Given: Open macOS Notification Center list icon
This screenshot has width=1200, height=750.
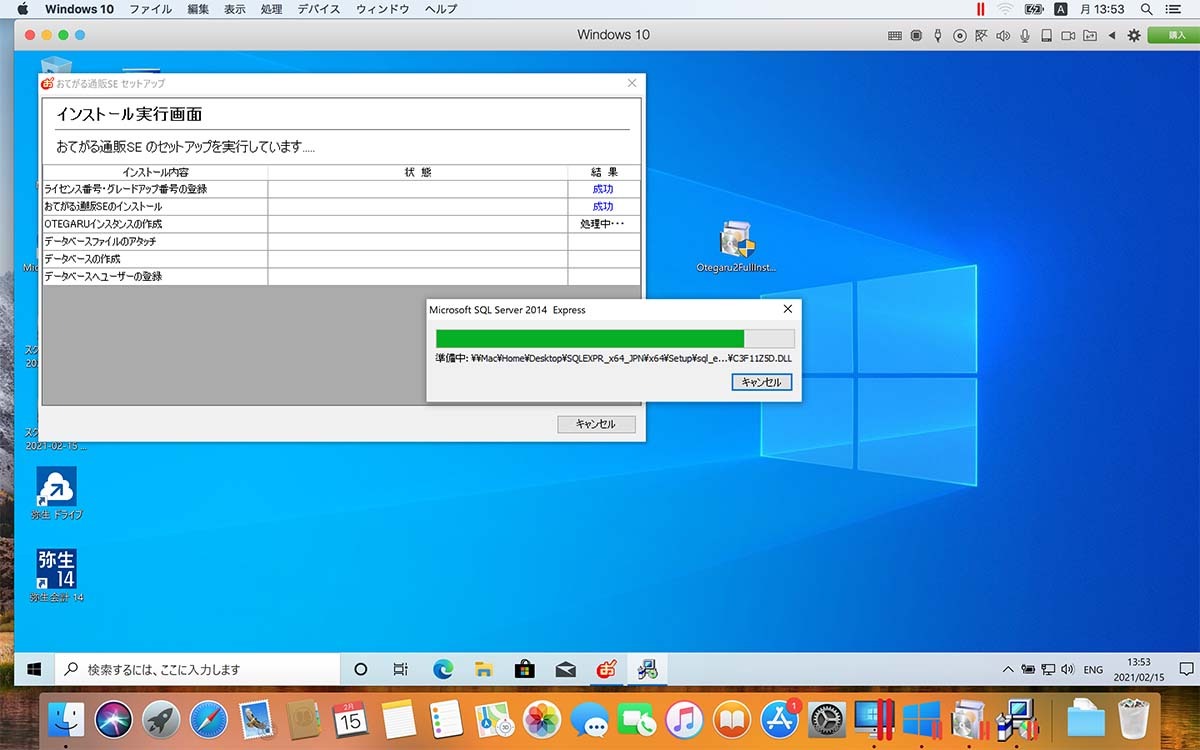Looking at the screenshot, I should [x=1173, y=9].
